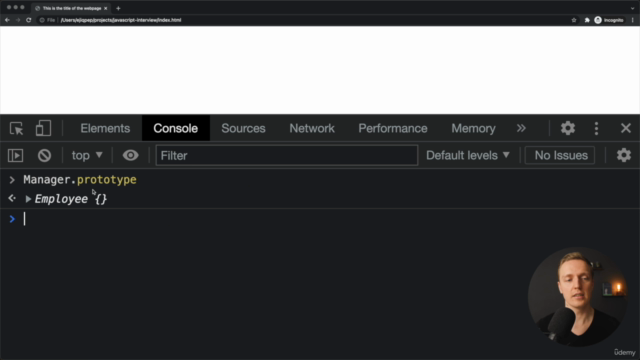
Task: Expand the Employee {} object
Action: 28,199
